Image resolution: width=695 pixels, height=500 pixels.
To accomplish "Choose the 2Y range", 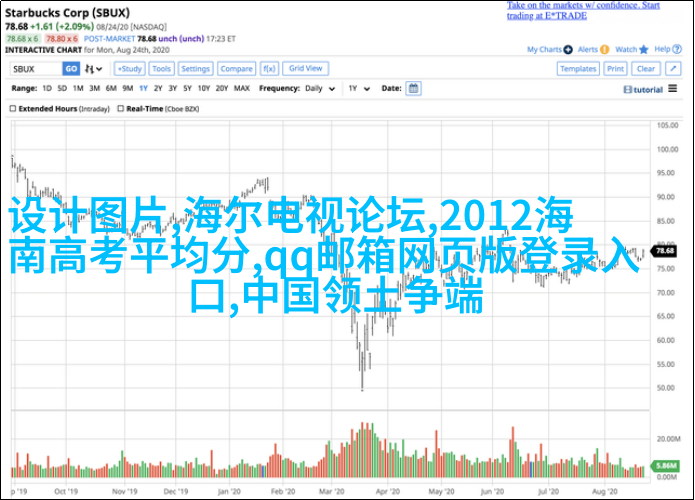I will (158, 89).
